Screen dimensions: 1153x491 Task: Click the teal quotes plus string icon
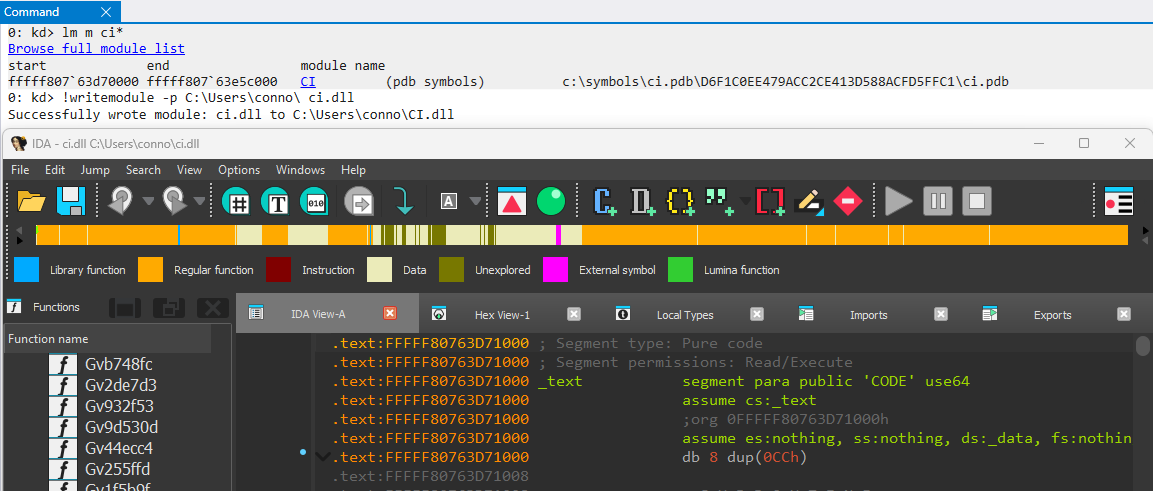click(720, 201)
